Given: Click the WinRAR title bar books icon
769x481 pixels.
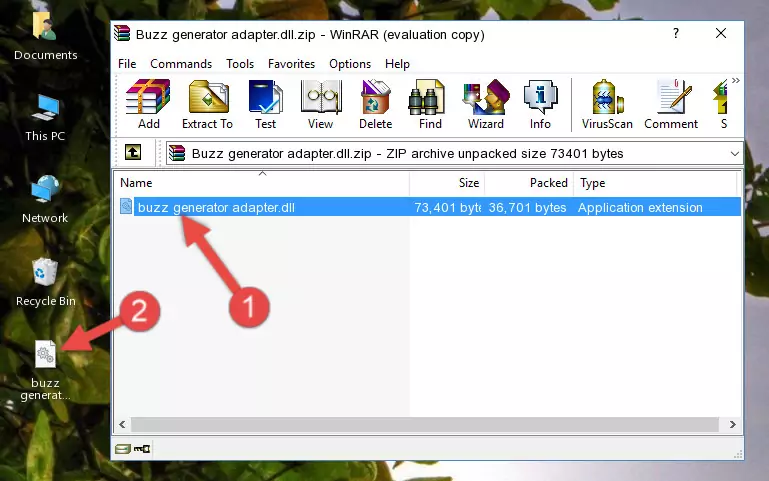Looking at the screenshot, I should pyautogui.click(x=122, y=34).
